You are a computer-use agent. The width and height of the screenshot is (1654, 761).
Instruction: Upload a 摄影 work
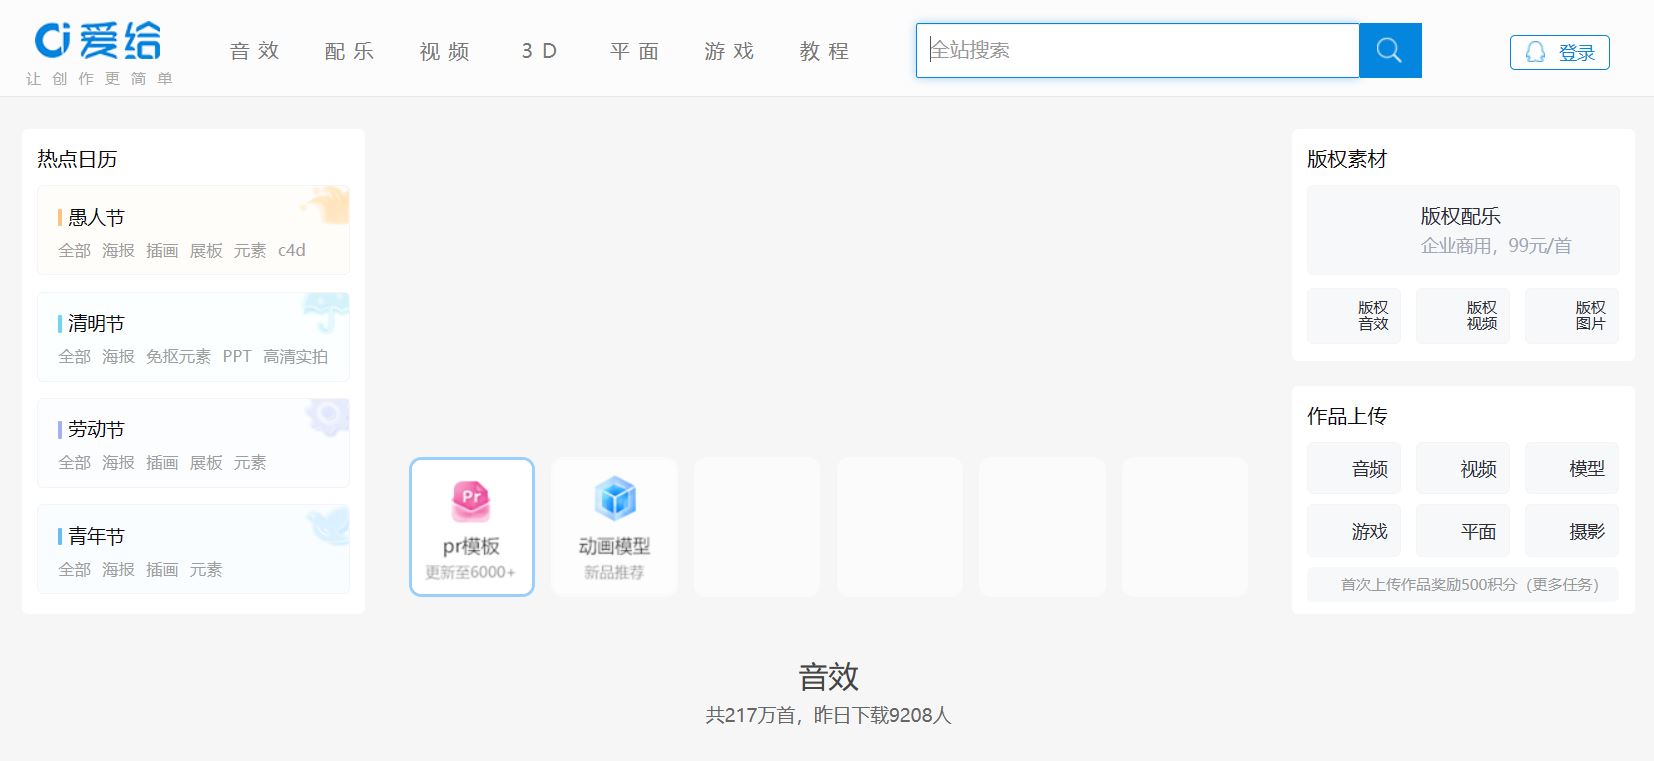[x=1572, y=531]
